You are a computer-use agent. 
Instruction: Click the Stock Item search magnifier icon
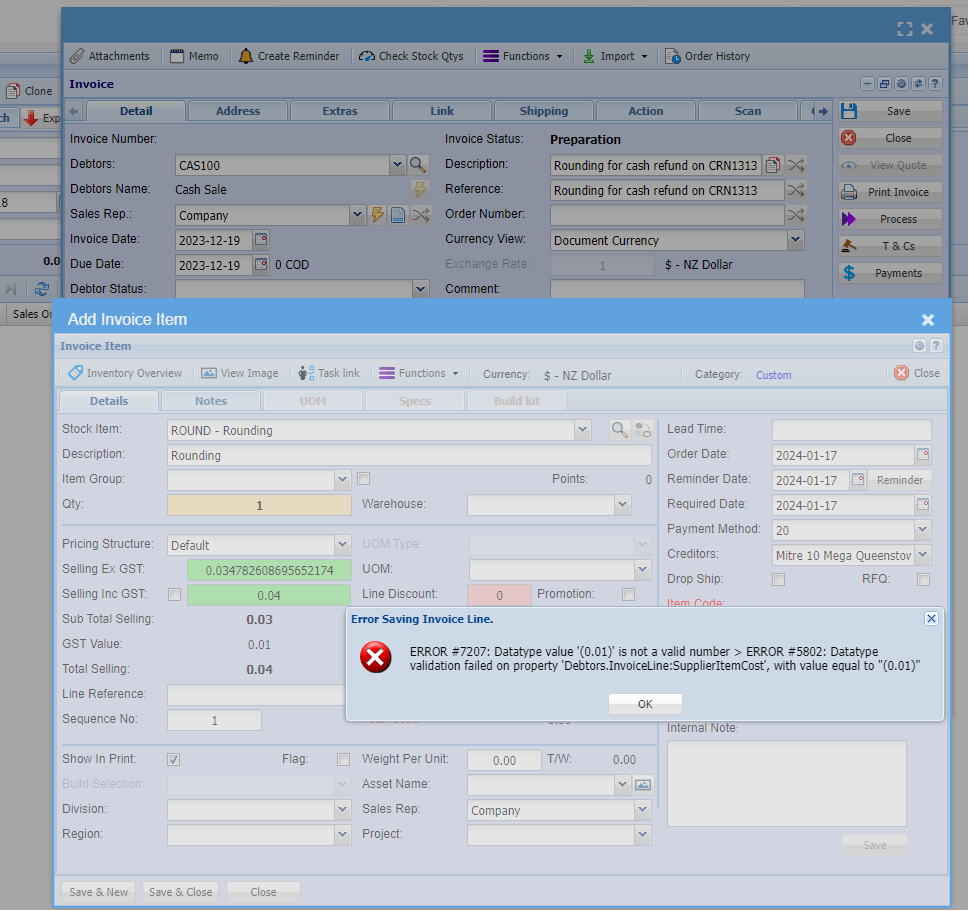point(620,430)
